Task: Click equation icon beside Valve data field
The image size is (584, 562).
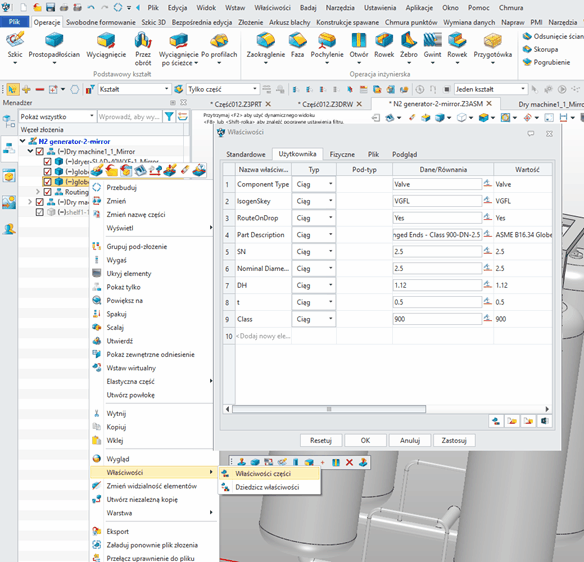Action: click(x=488, y=183)
